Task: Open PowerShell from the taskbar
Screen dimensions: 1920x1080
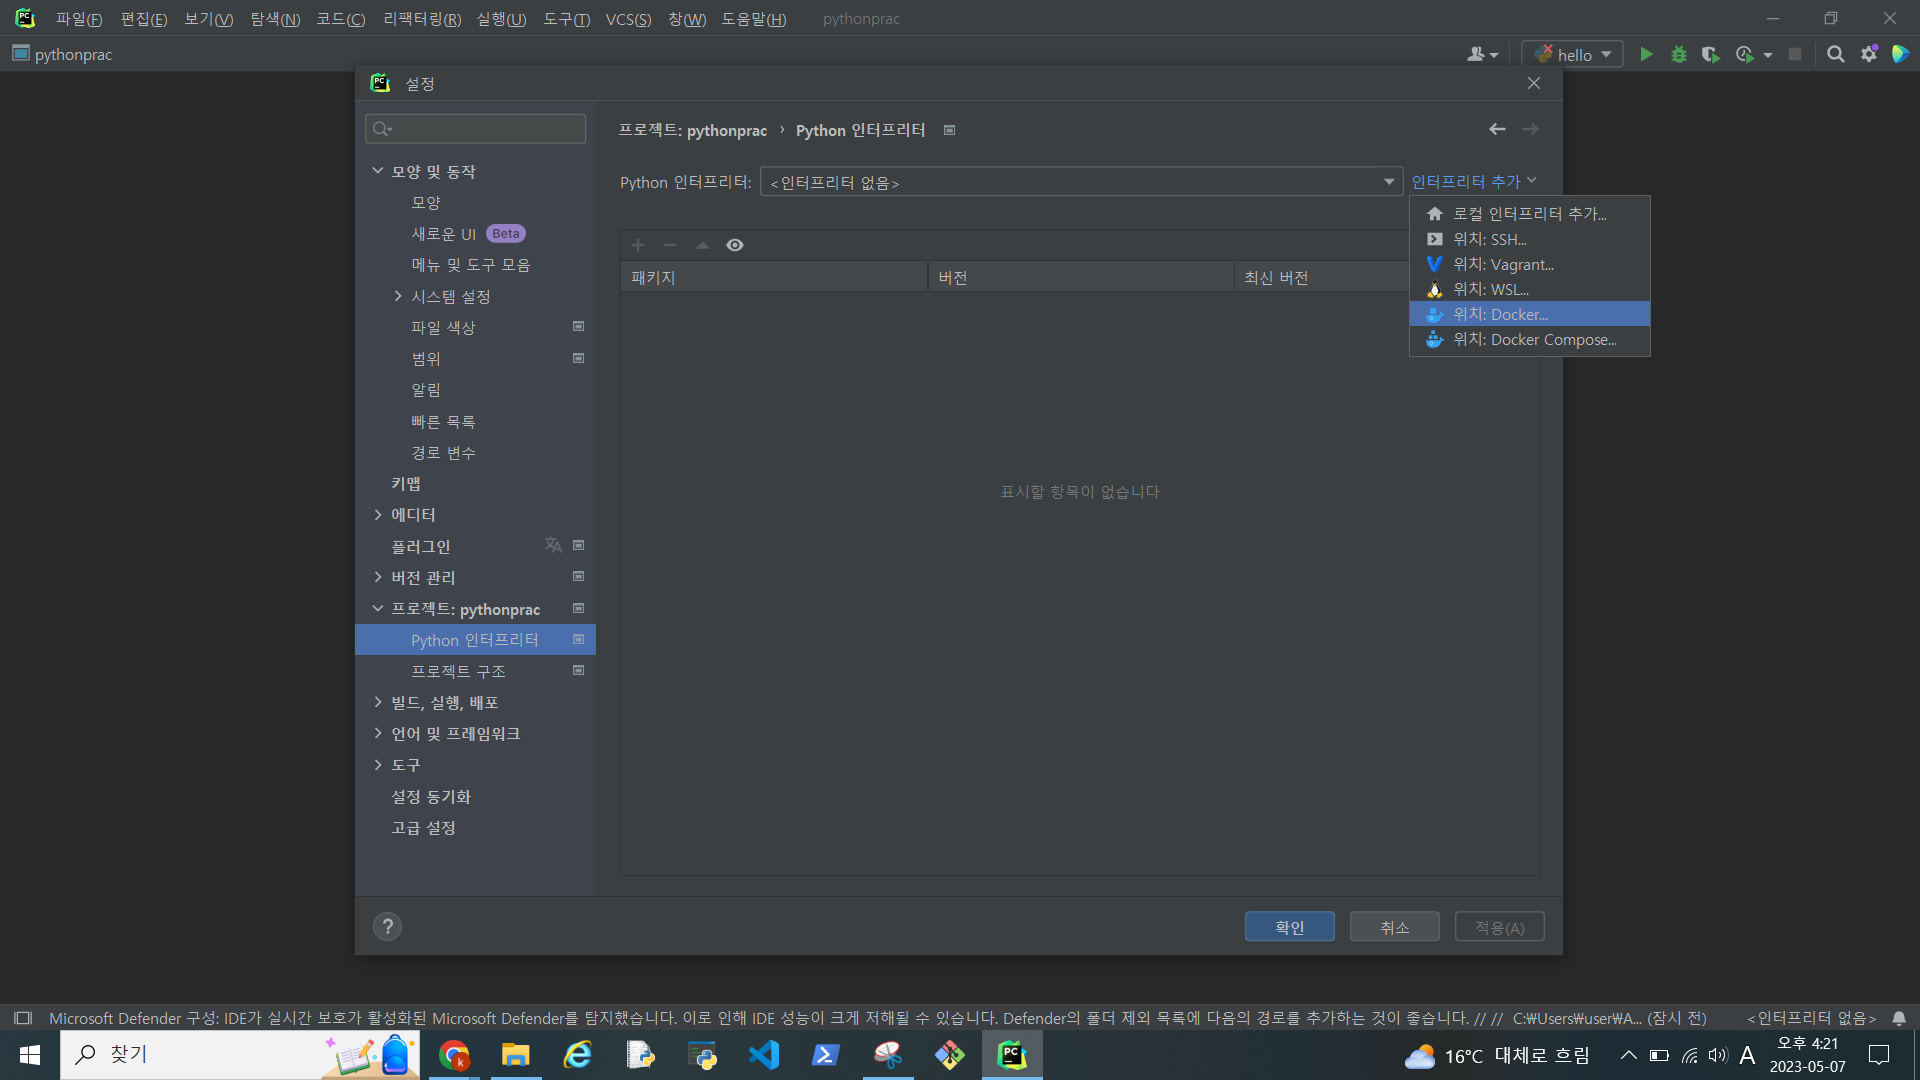Action: (x=826, y=1055)
